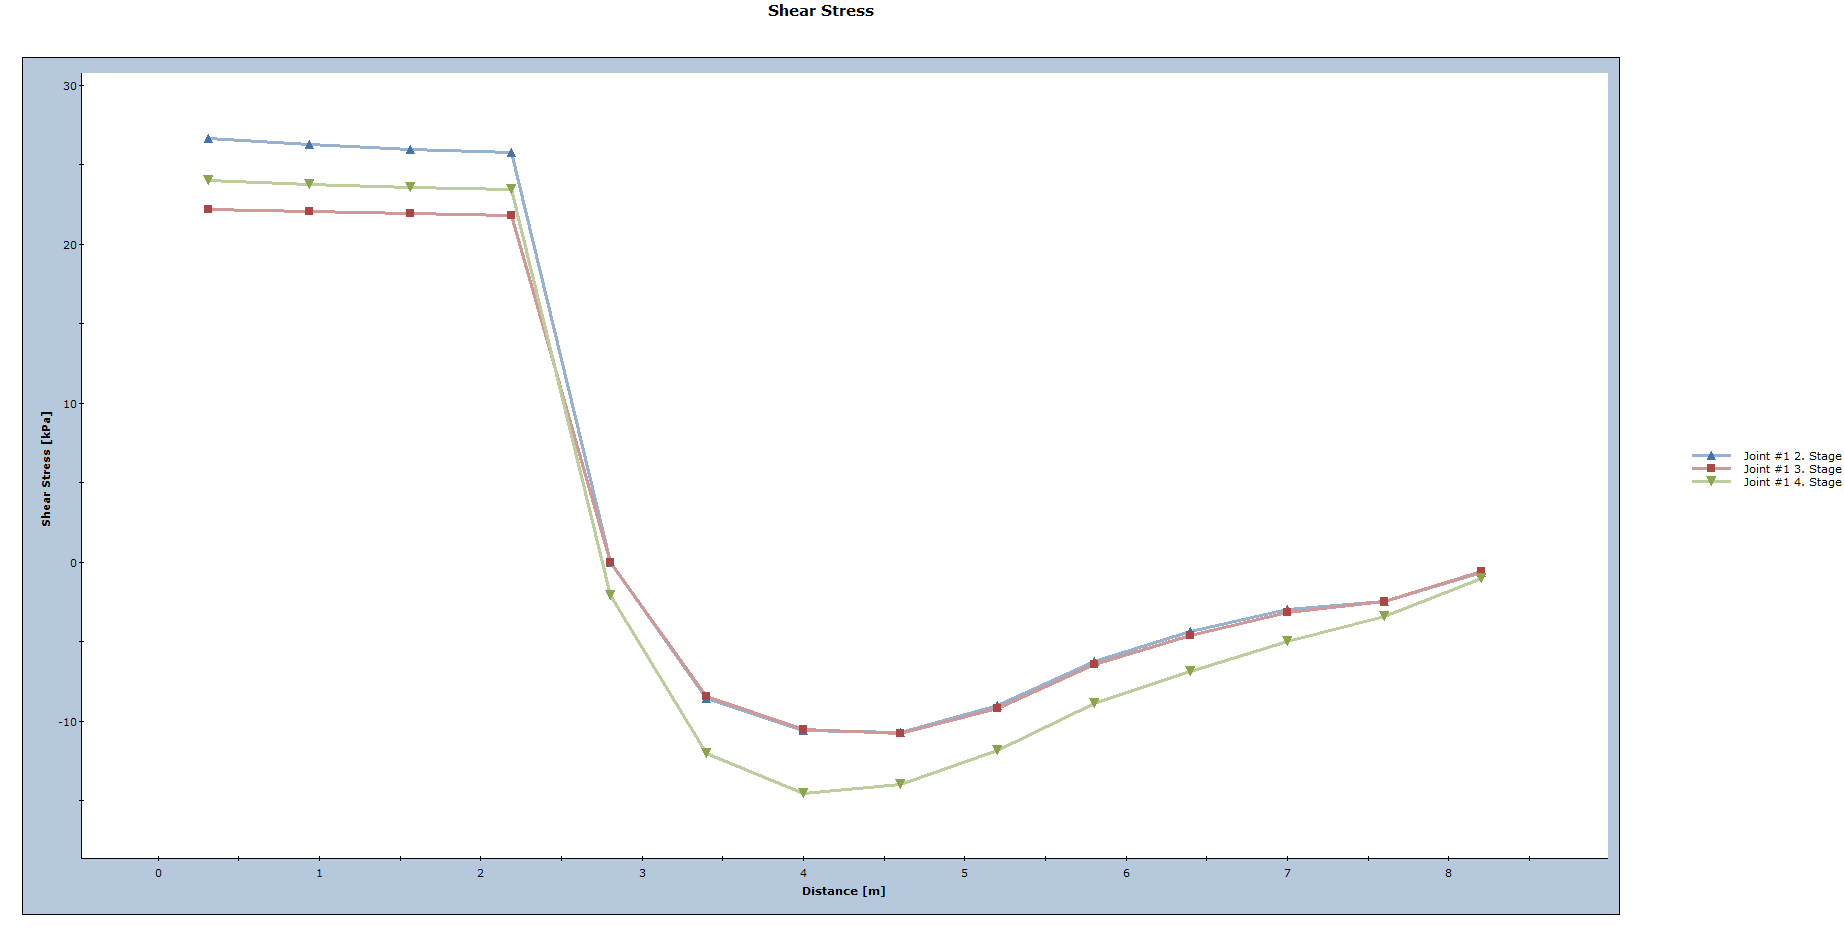Click the blue triangle marker before the steep drop
Image resolution: width=1844 pixels, height=929 pixels.
pos(512,152)
